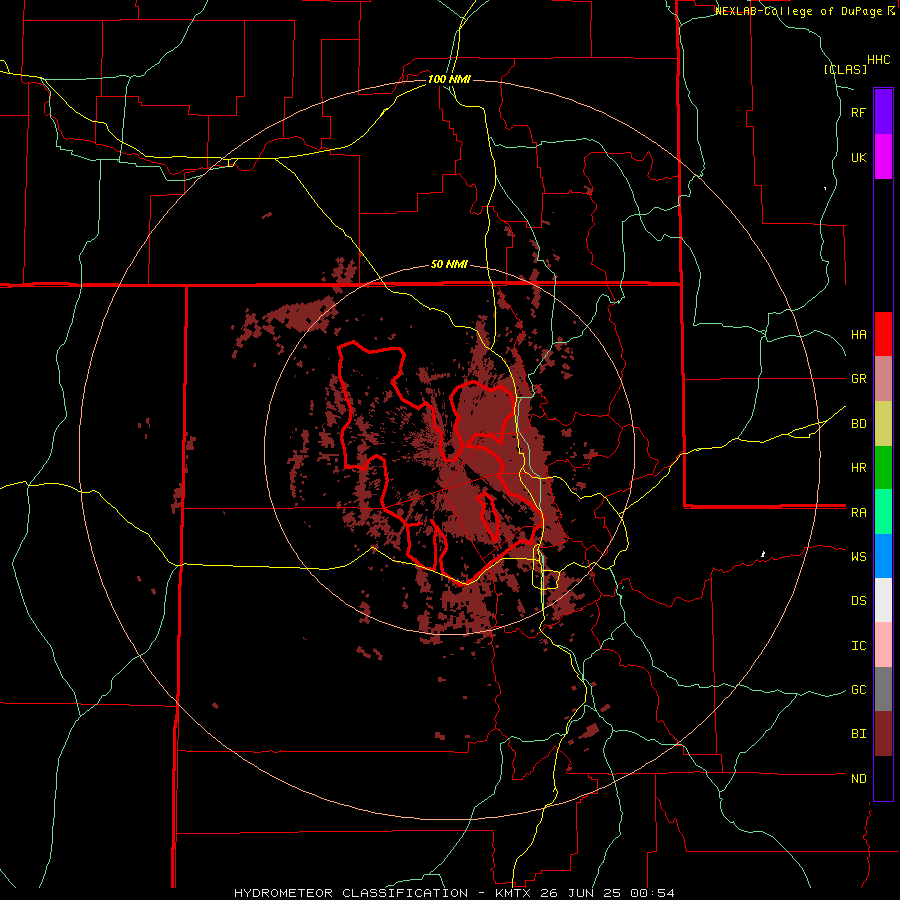The width and height of the screenshot is (900, 900).
Task: Click the GC gray legend swatch
Action: tap(883, 689)
